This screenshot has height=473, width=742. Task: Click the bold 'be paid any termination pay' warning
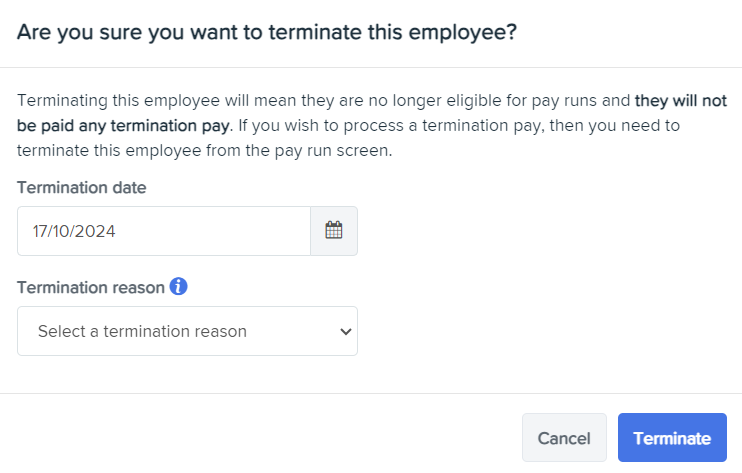tap(125, 126)
